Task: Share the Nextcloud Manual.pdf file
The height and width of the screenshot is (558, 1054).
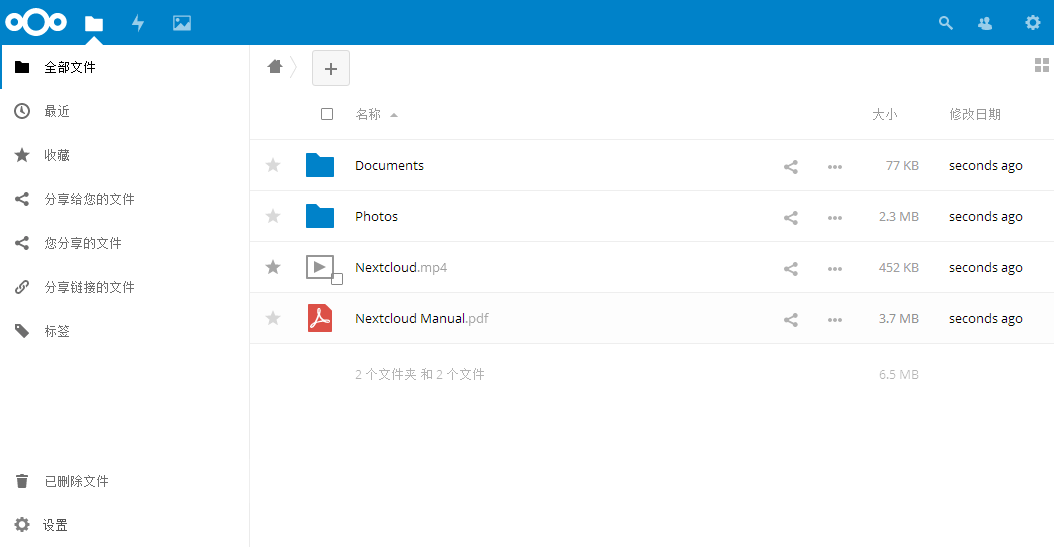Action: [790, 320]
